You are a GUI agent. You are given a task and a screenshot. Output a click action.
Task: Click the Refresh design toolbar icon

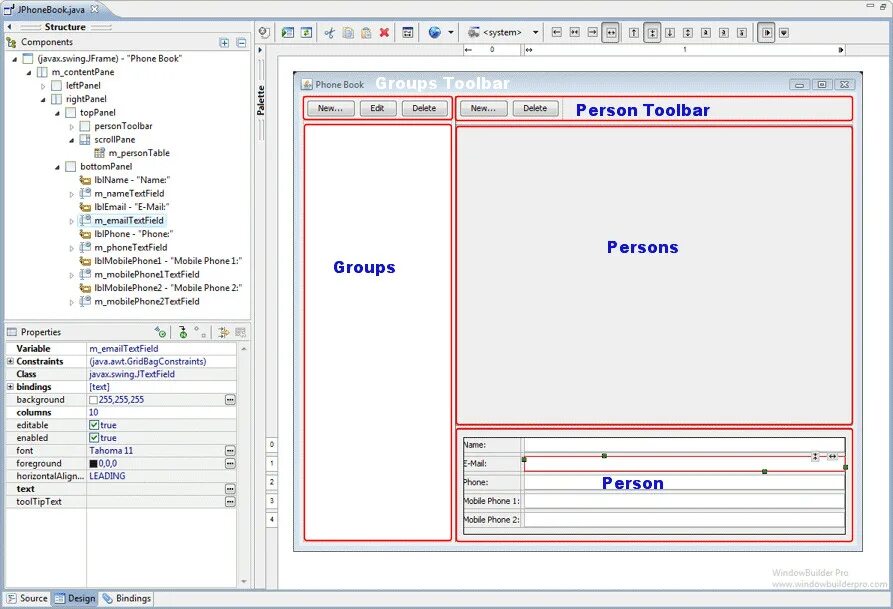tap(306, 33)
